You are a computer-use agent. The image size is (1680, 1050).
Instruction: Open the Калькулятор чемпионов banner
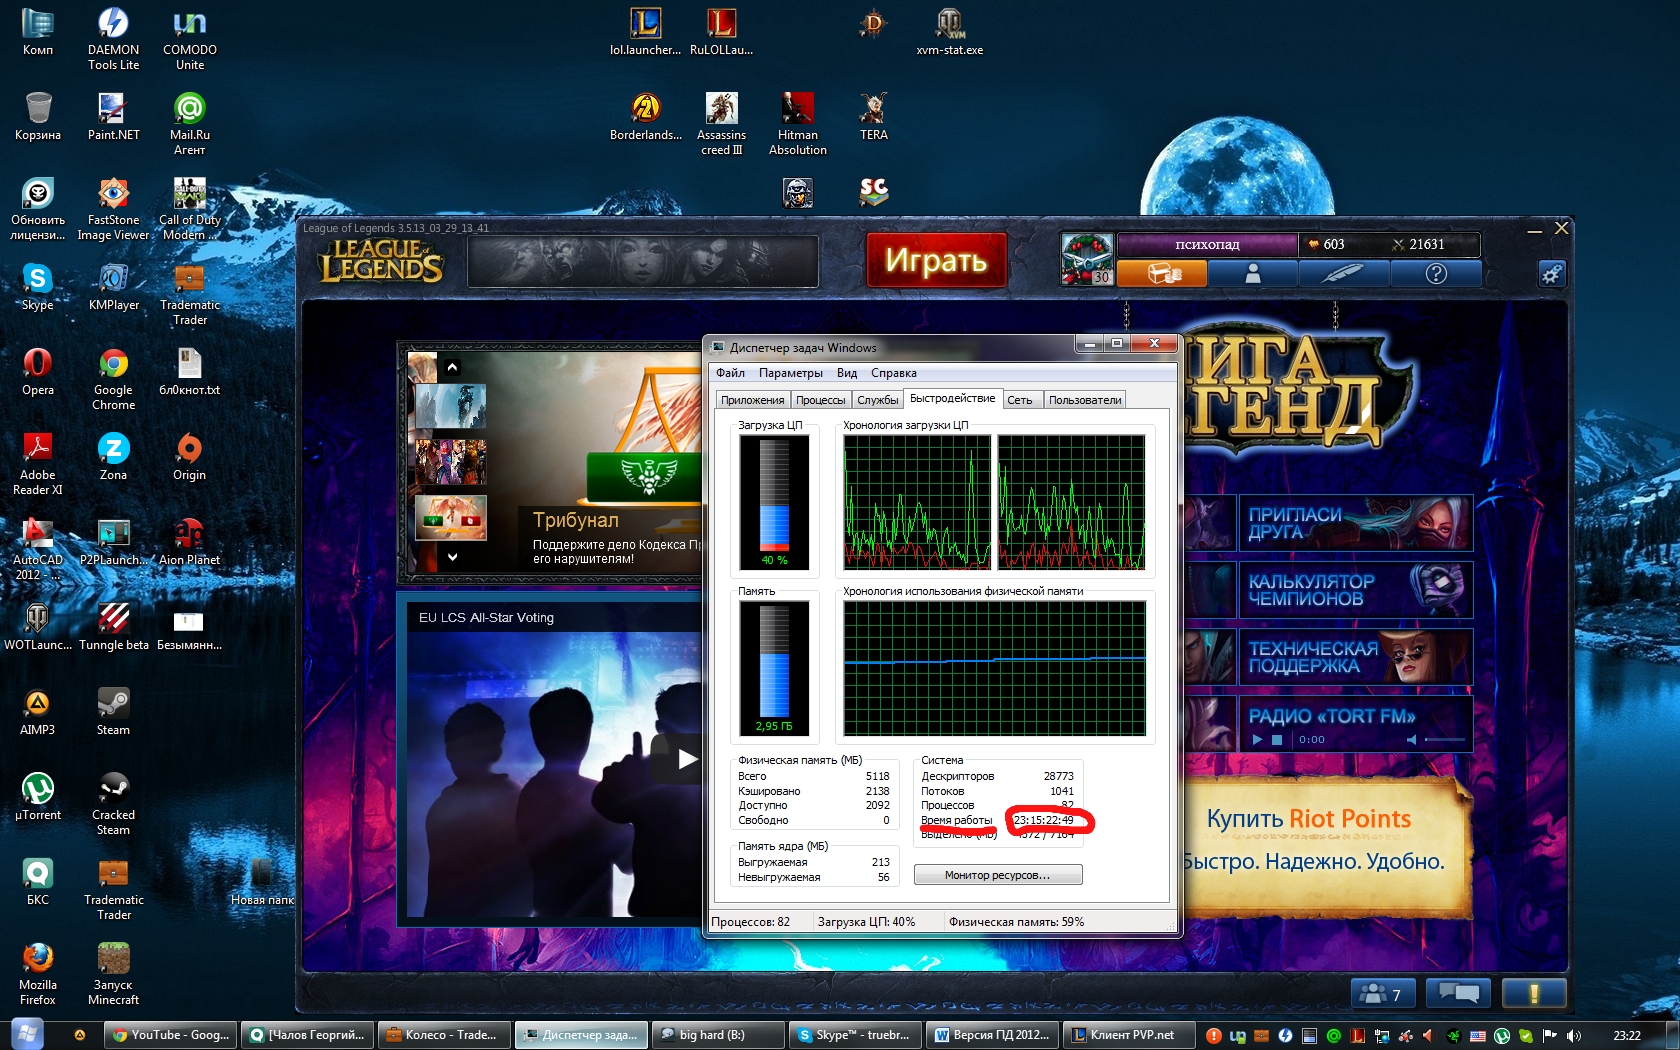(1355, 590)
